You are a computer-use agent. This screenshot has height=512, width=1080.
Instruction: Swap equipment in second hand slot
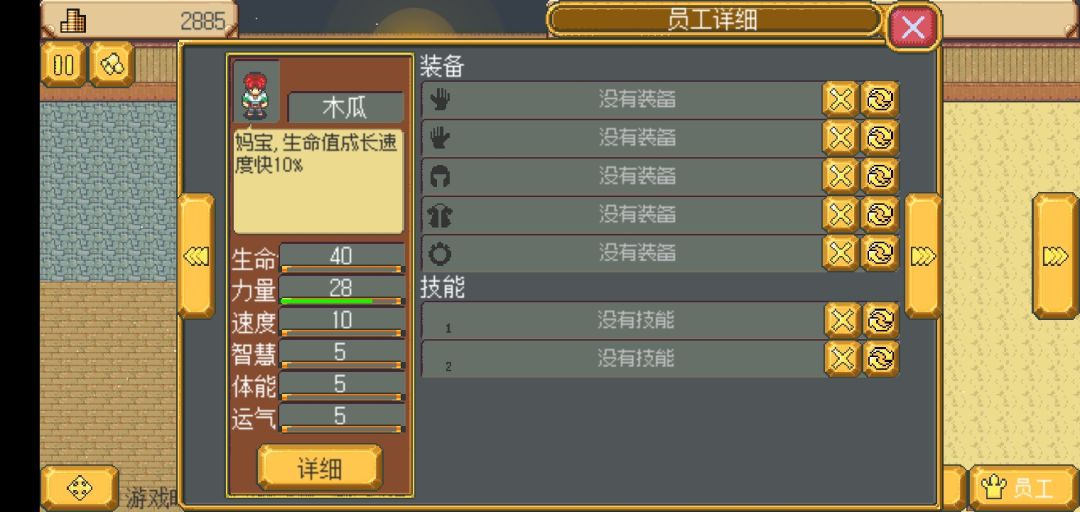point(880,138)
